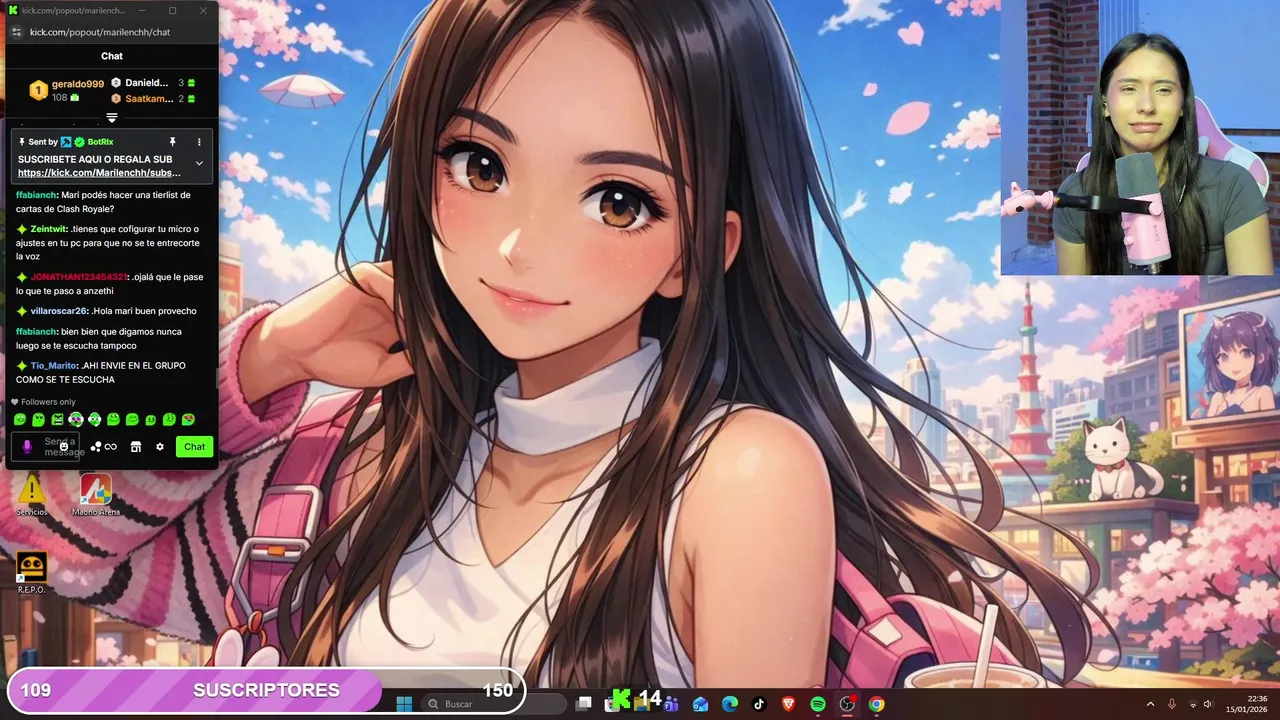Show hidden system tray icons
Image resolution: width=1280 pixels, height=720 pixels.
(1150, 704)
